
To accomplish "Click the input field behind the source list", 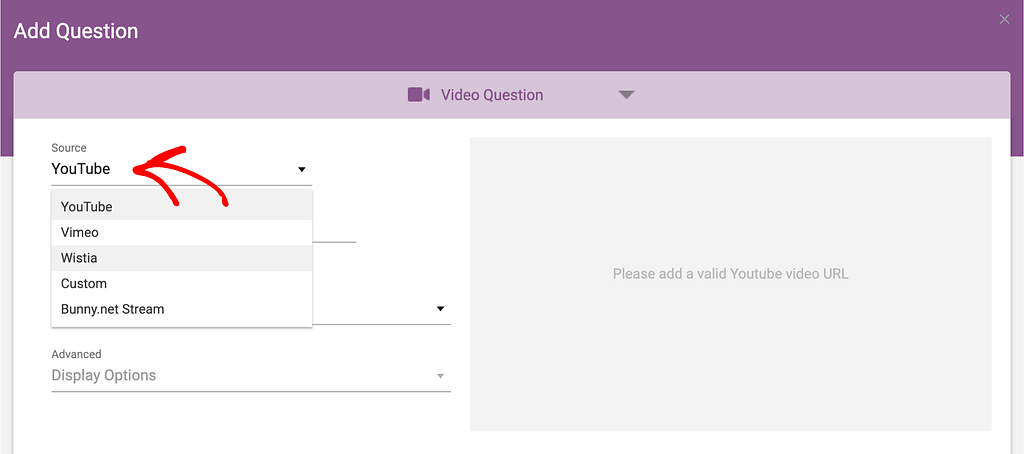I will pyautogui.click(x=335, y=230).
